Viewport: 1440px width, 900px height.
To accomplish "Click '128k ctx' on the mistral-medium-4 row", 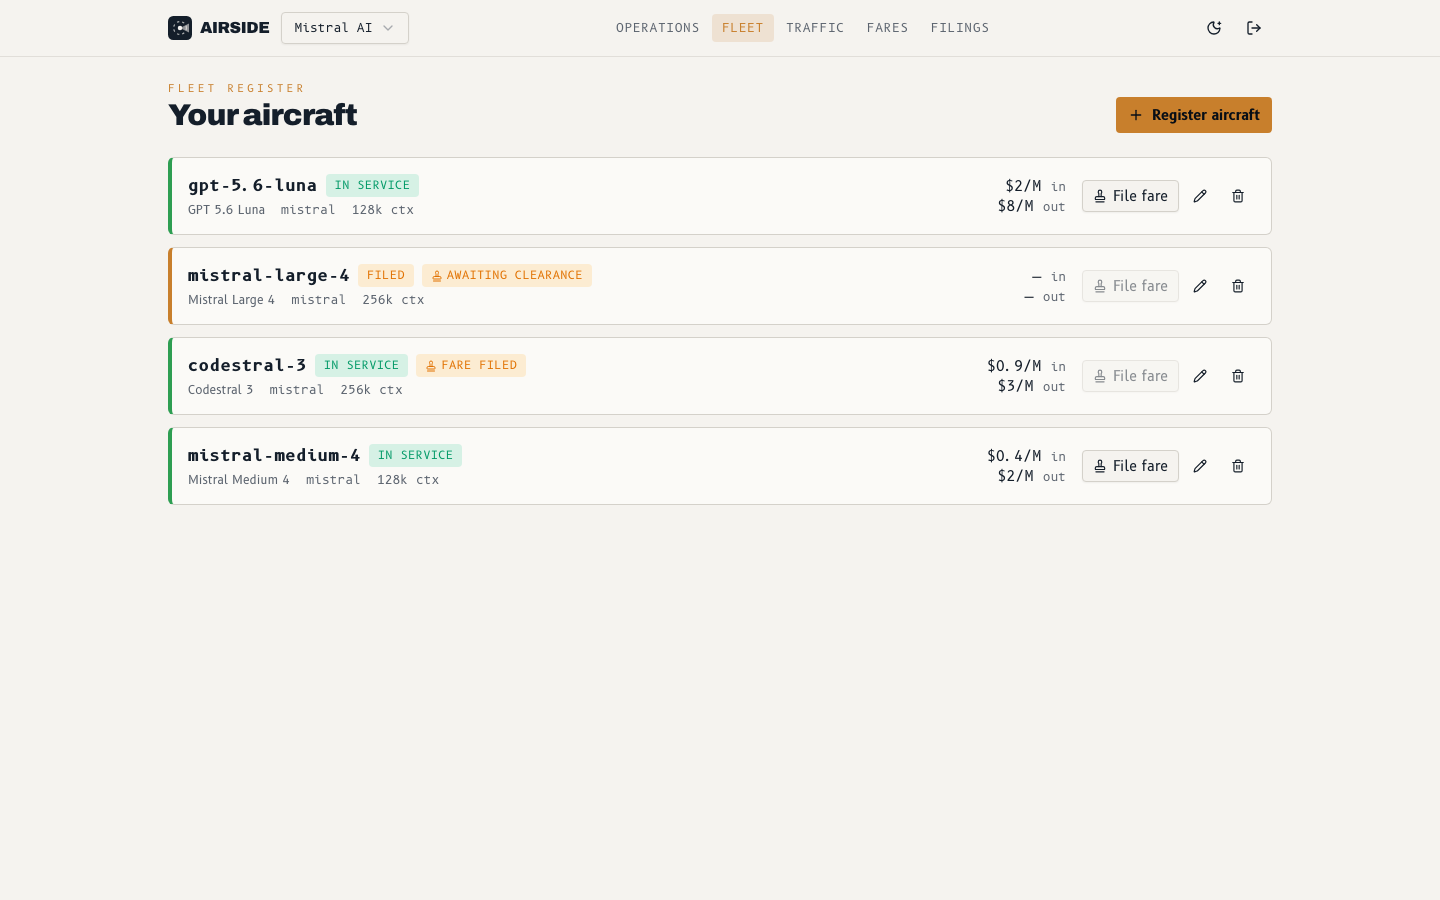I will tap(408, 480).
